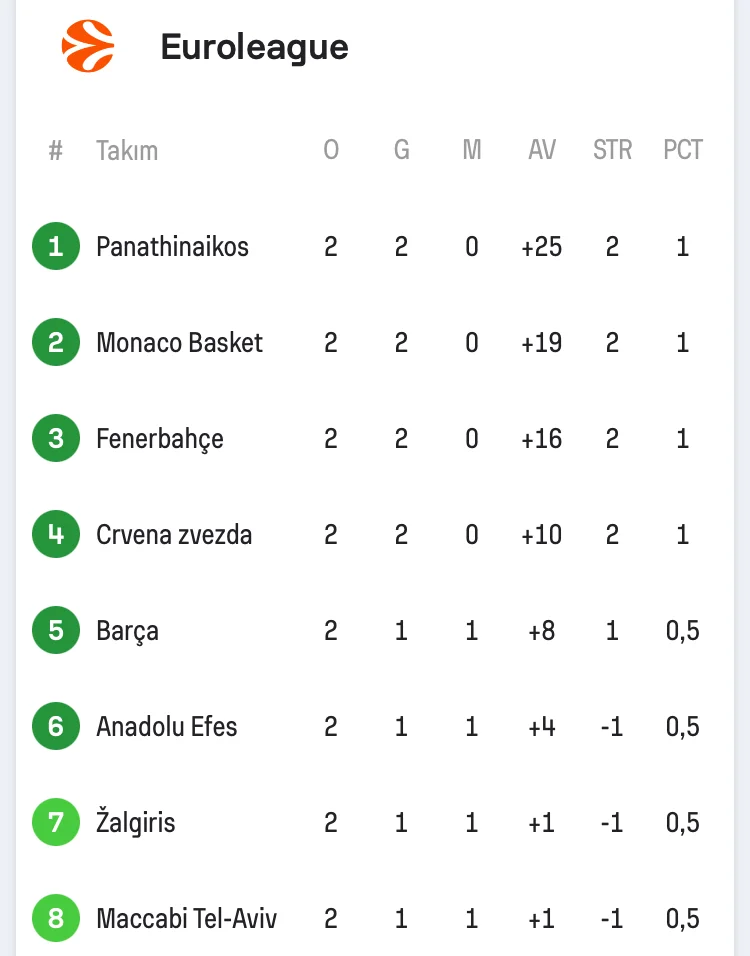
Task: Open Fenerbahçe team details
Action: pos(160,439)
